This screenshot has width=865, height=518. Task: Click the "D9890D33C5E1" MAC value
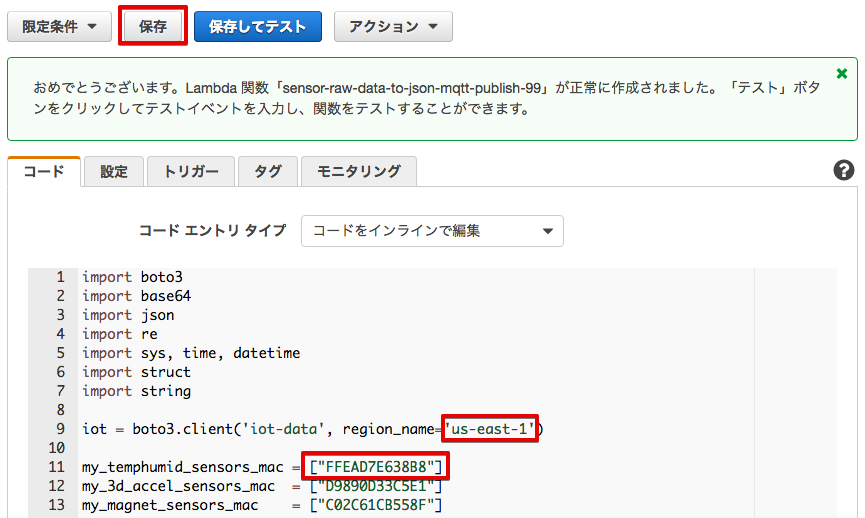pyautogui.click(x=376, y=486)
